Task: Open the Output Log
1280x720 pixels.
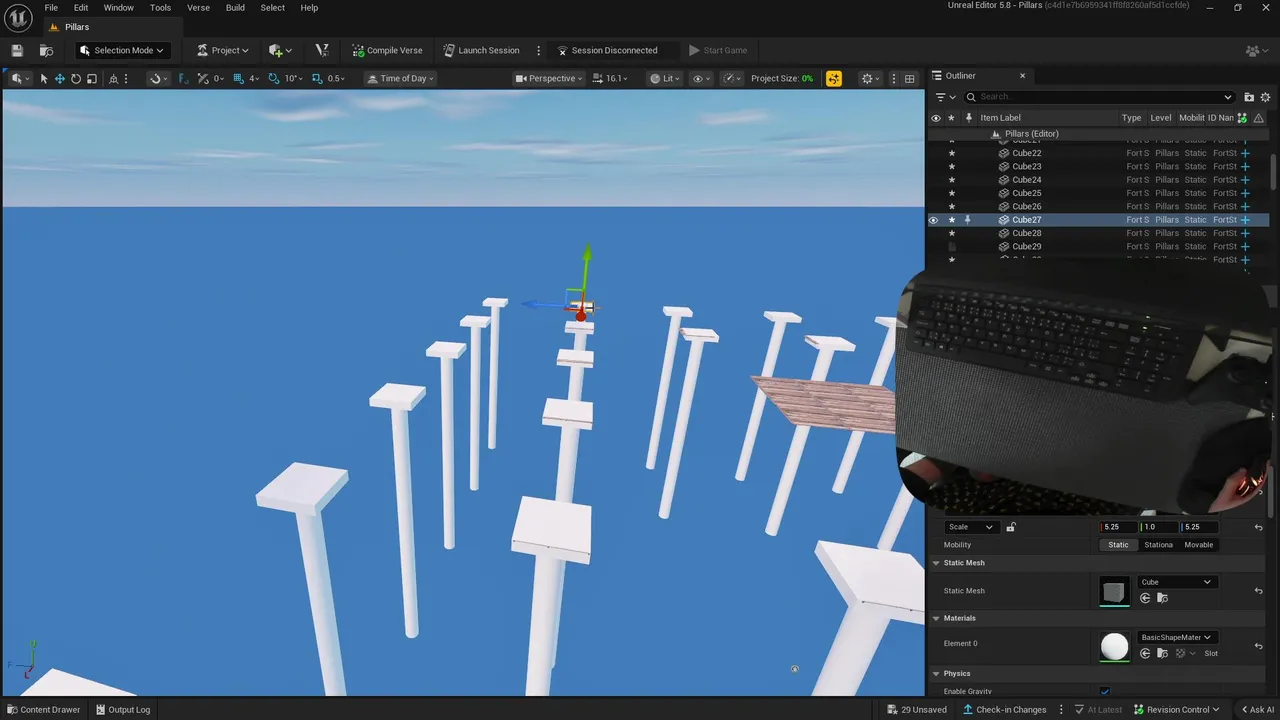Action: [122, 710]
